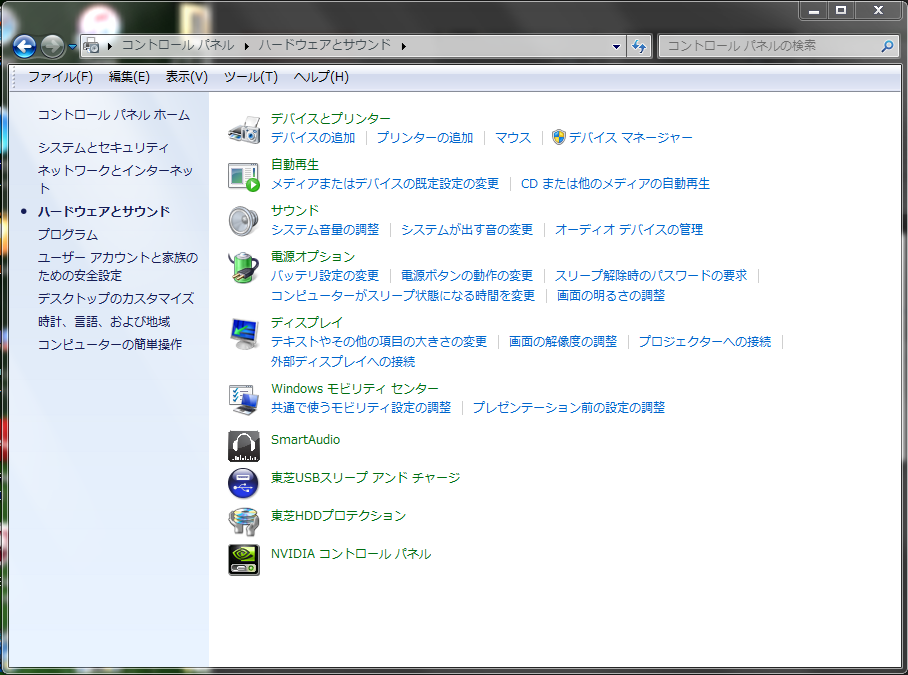Click テキストやその他の項目の大きさの変更 link
This screenshot has height=675, width=908.
coord(379,342)
